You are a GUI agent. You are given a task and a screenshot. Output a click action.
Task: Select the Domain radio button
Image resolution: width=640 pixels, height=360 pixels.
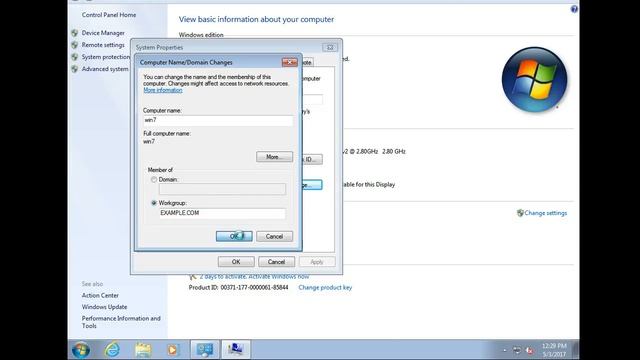pyautogui.click(x=154, y=180)
